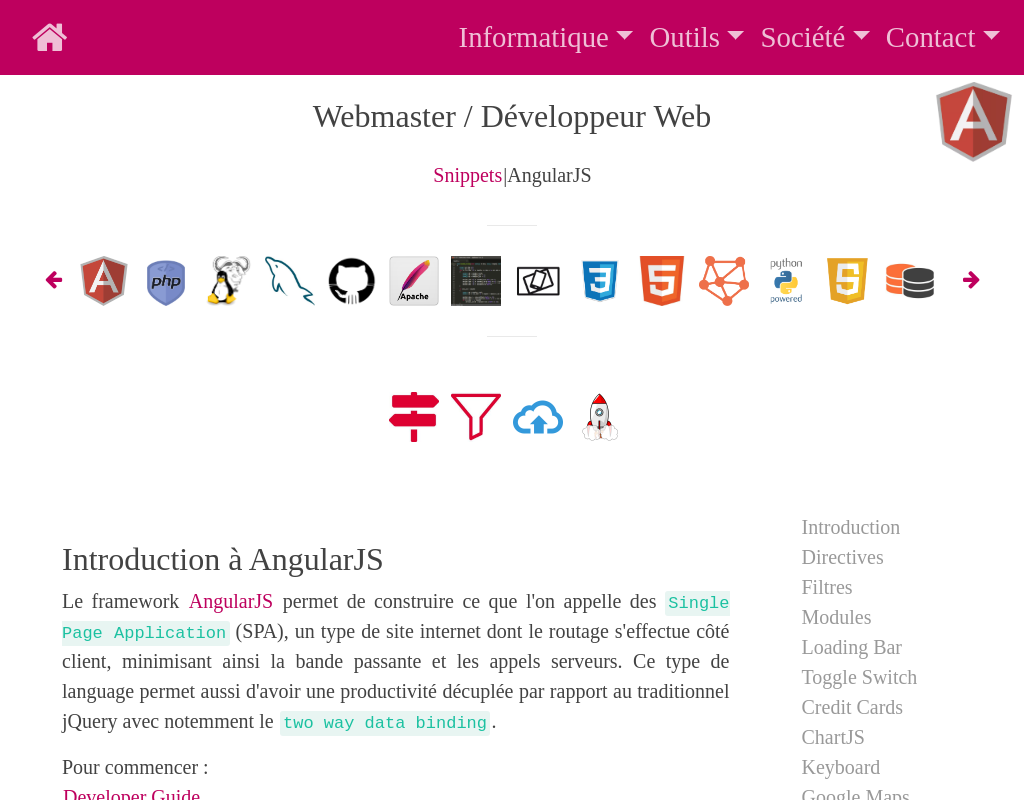The image size is (1024, 800).
Task: Jump to the Loading Bar section
Action: point(852,648)
